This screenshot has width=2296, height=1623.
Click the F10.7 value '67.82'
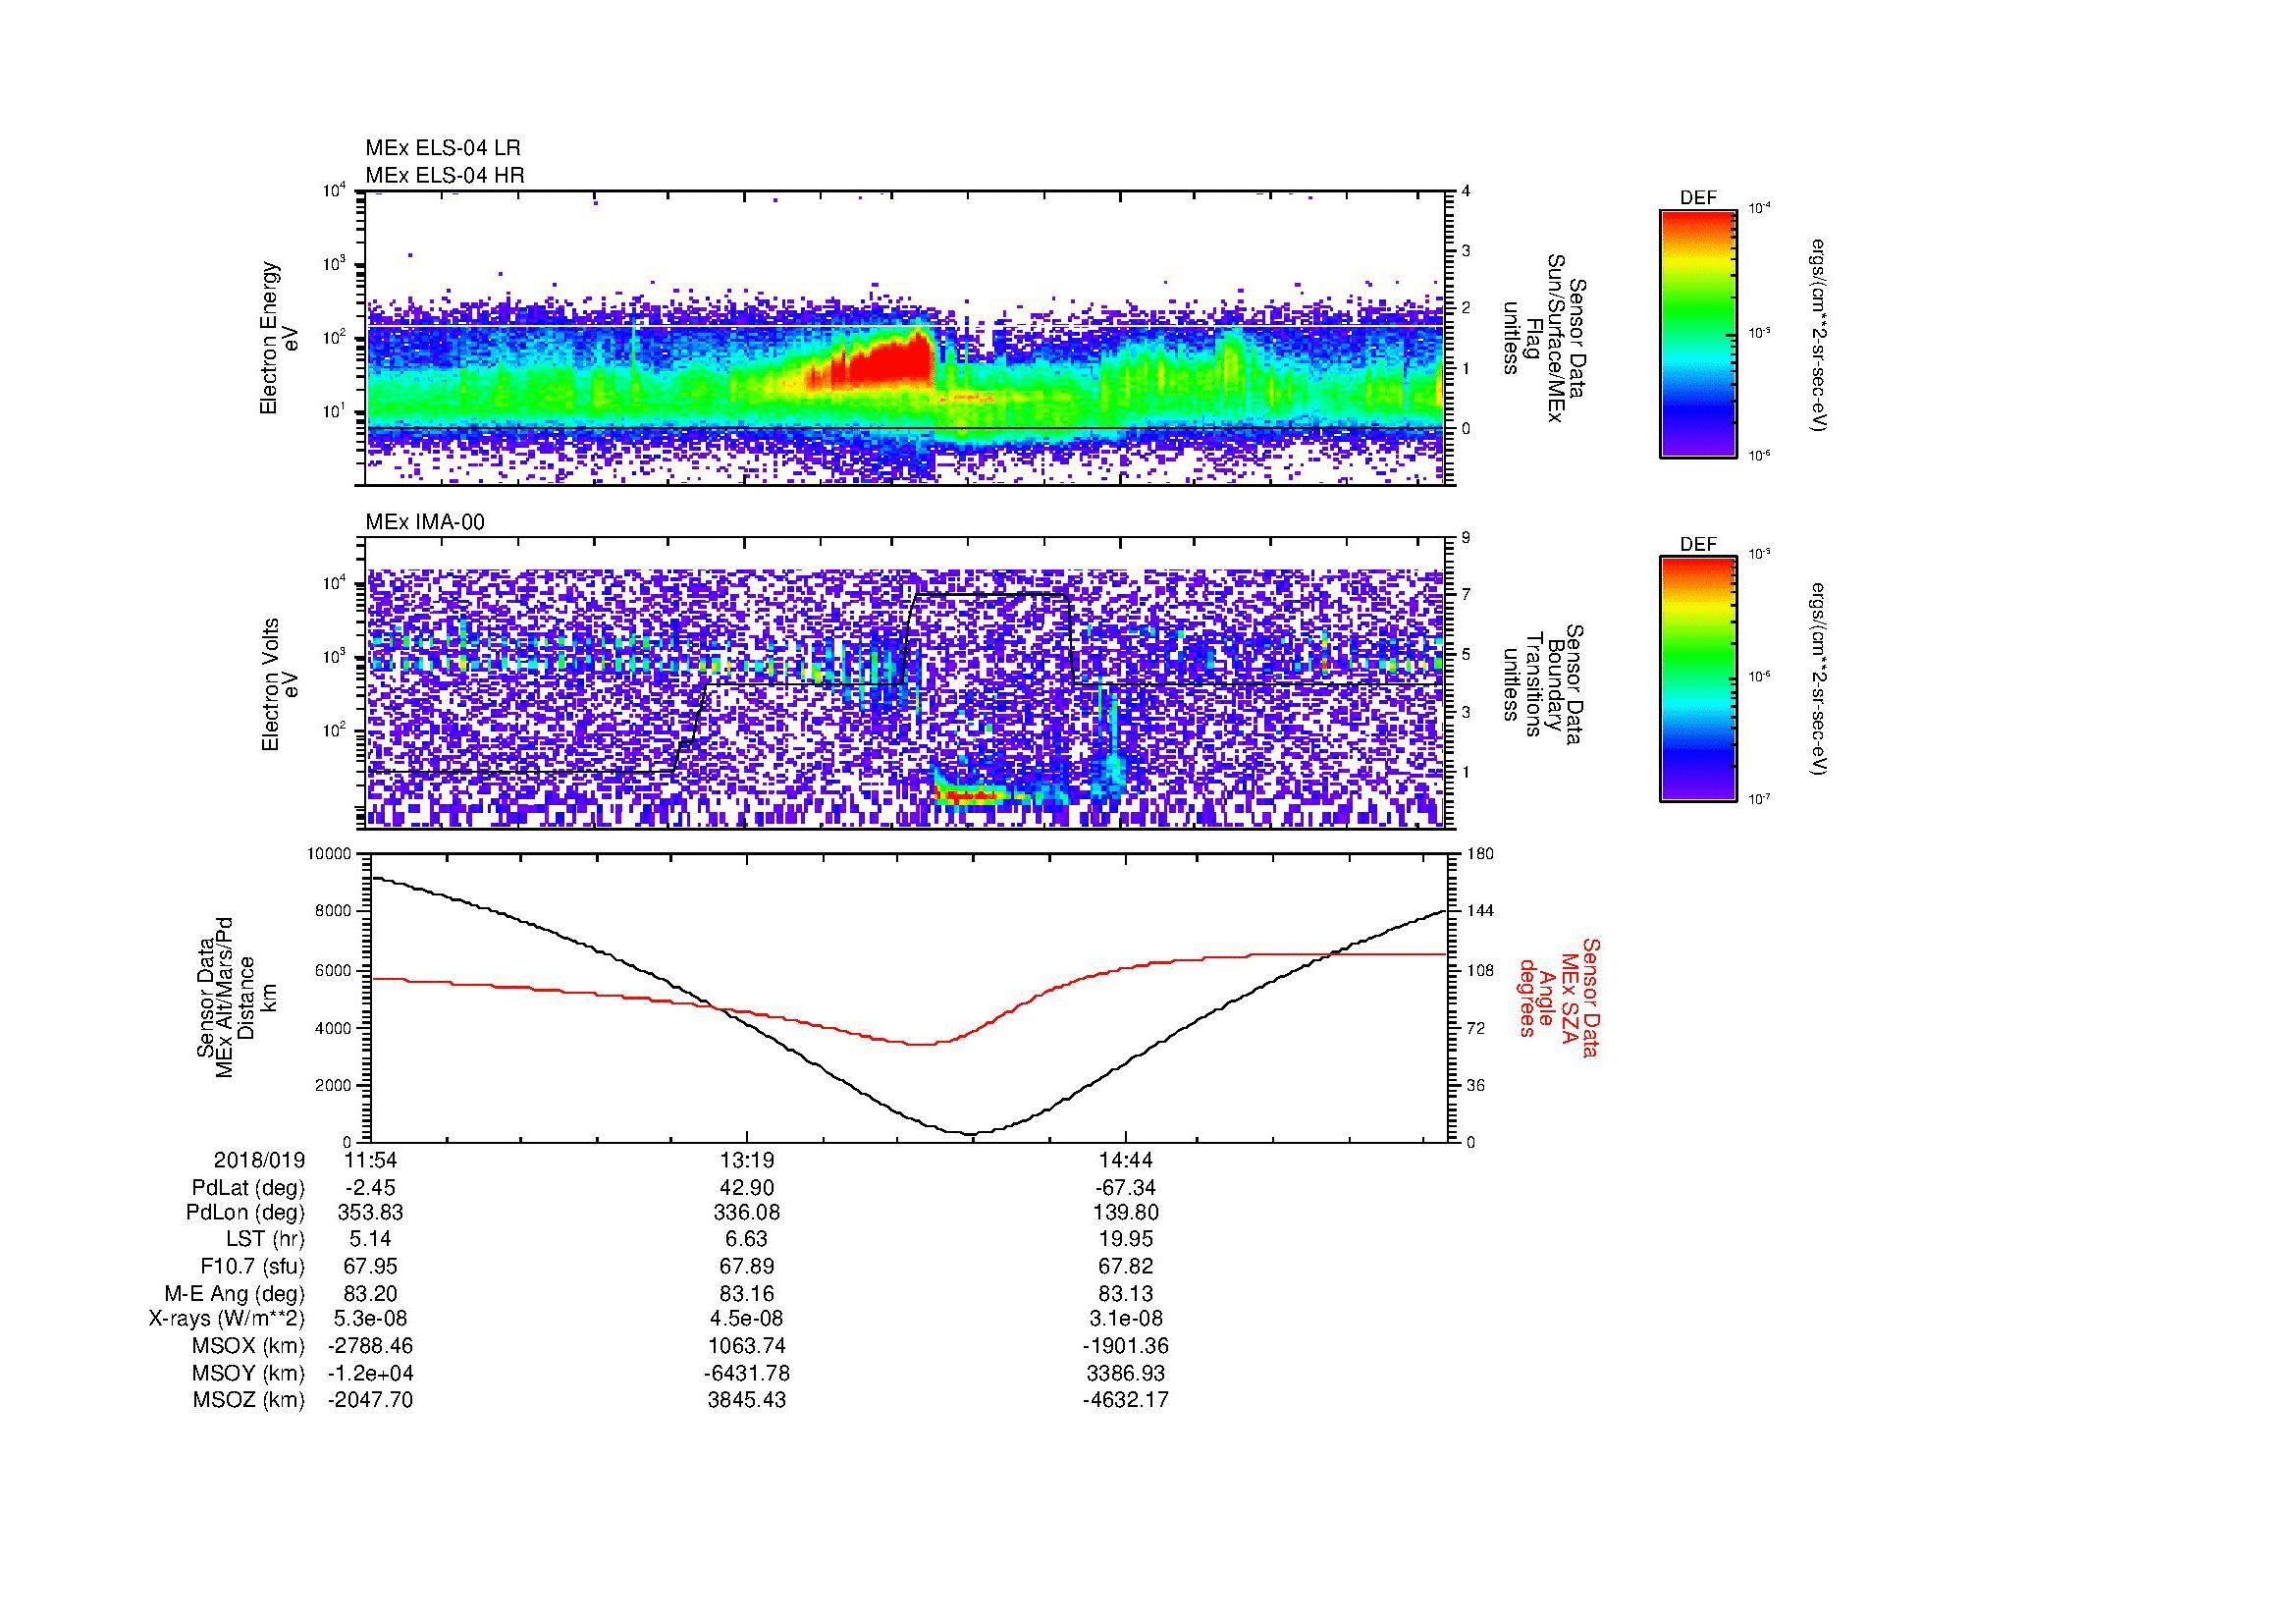click(1126, 1267)
